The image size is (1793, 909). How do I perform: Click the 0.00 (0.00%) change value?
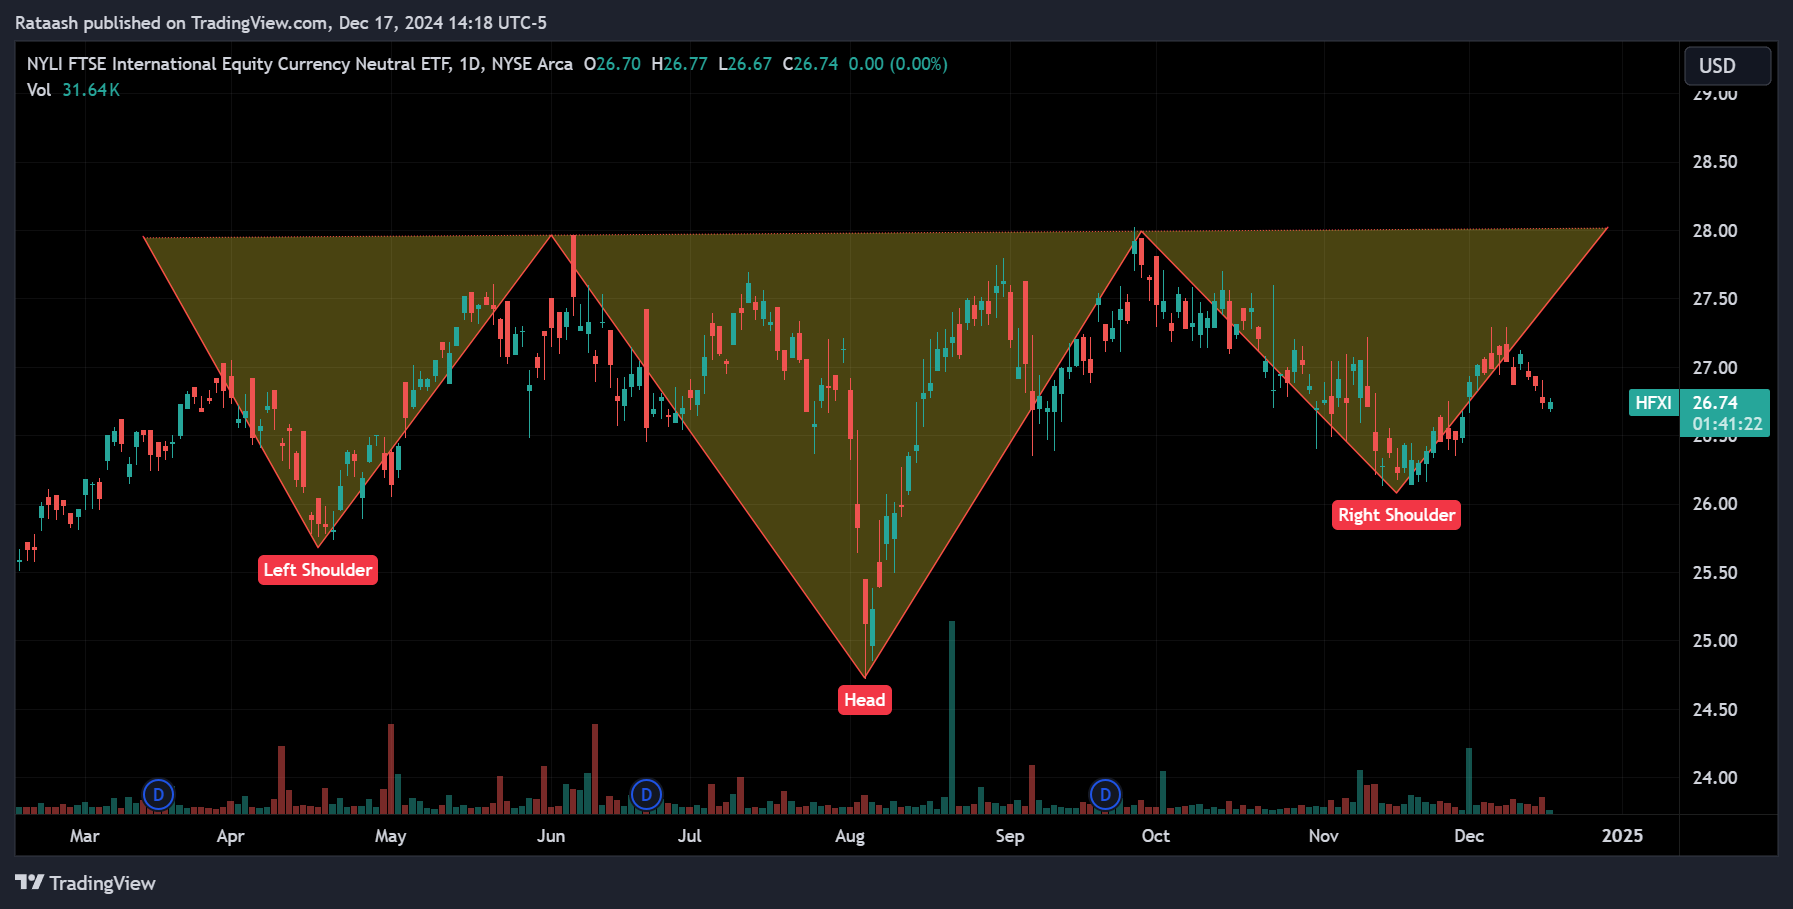tap(898, 64)
